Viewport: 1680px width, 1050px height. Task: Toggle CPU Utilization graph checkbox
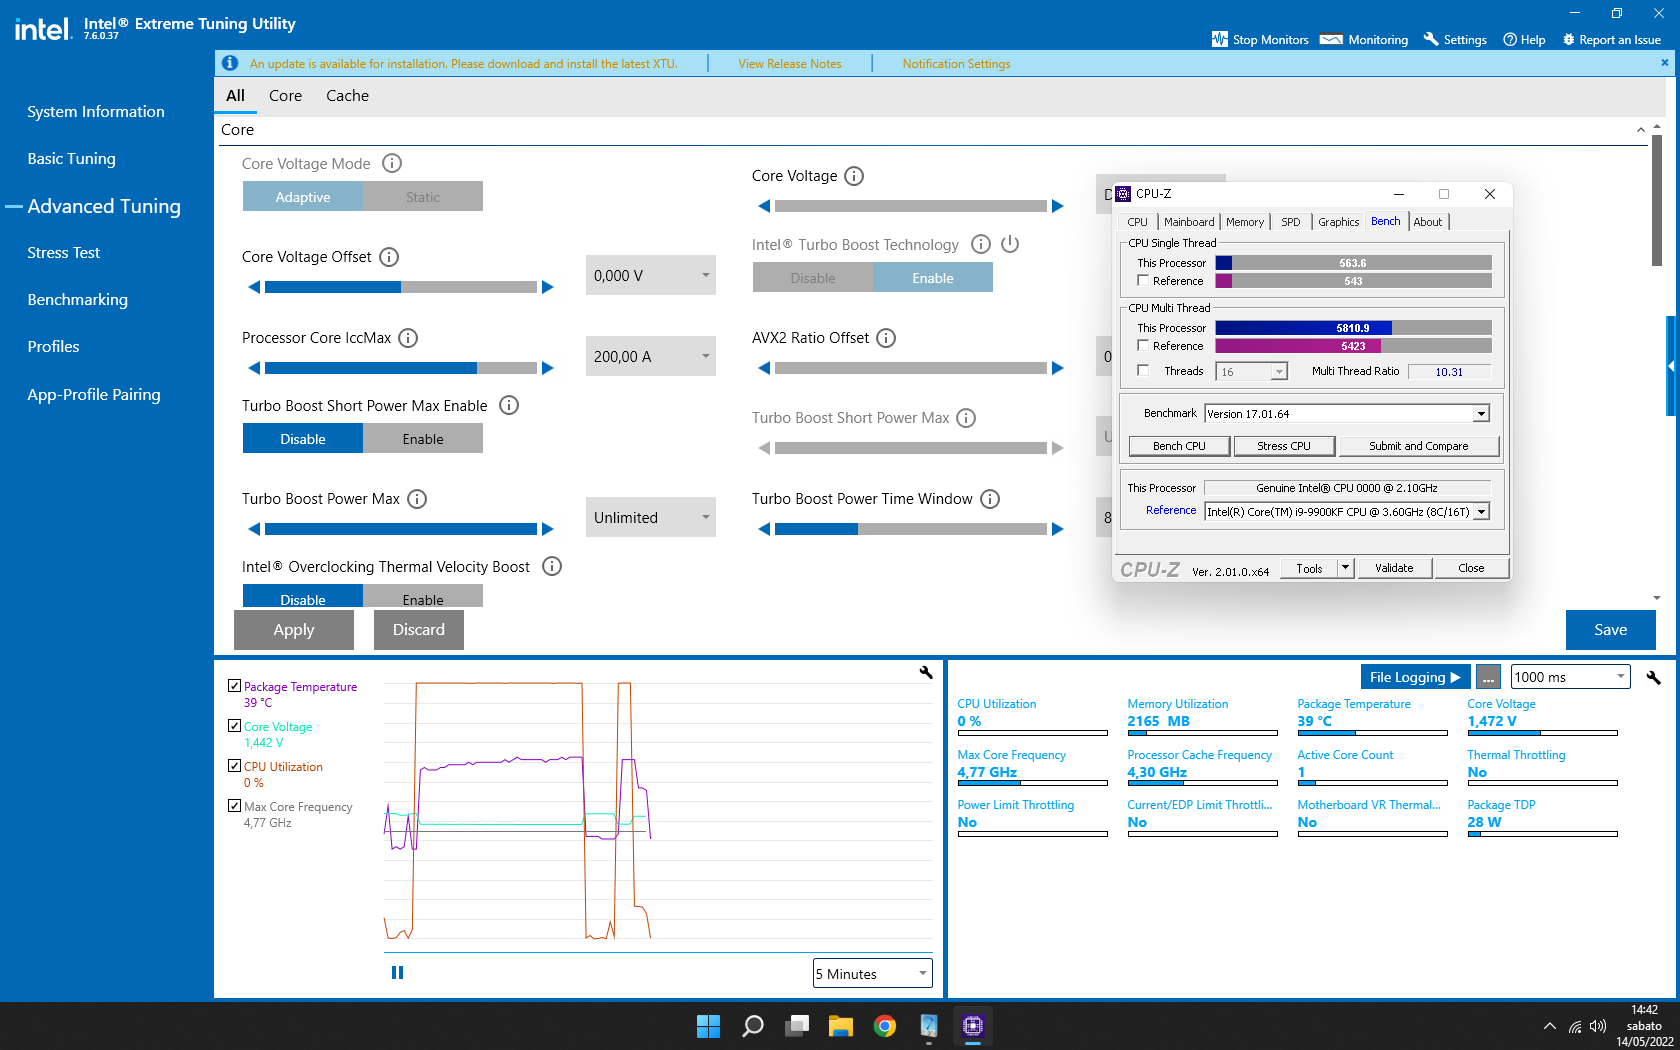(234, 766)
